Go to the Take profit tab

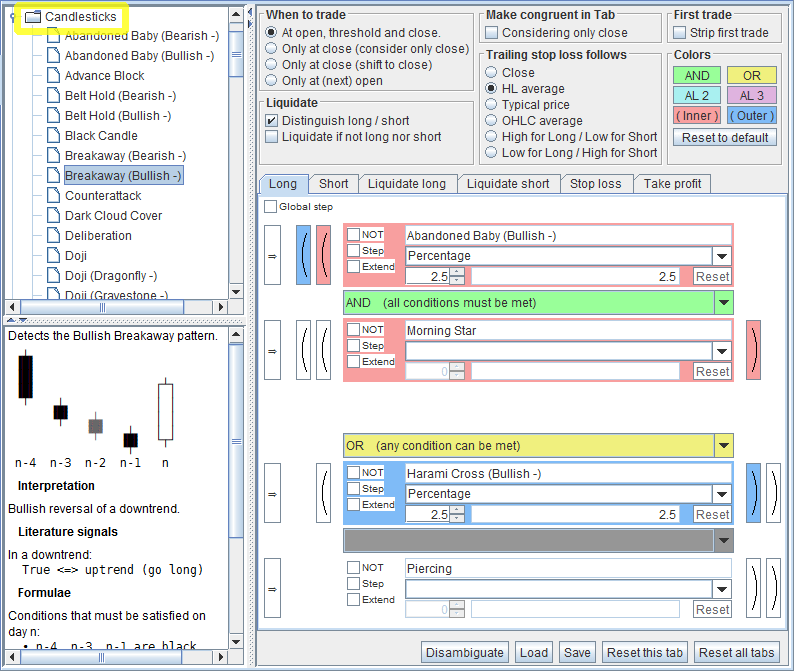[672, 184]
